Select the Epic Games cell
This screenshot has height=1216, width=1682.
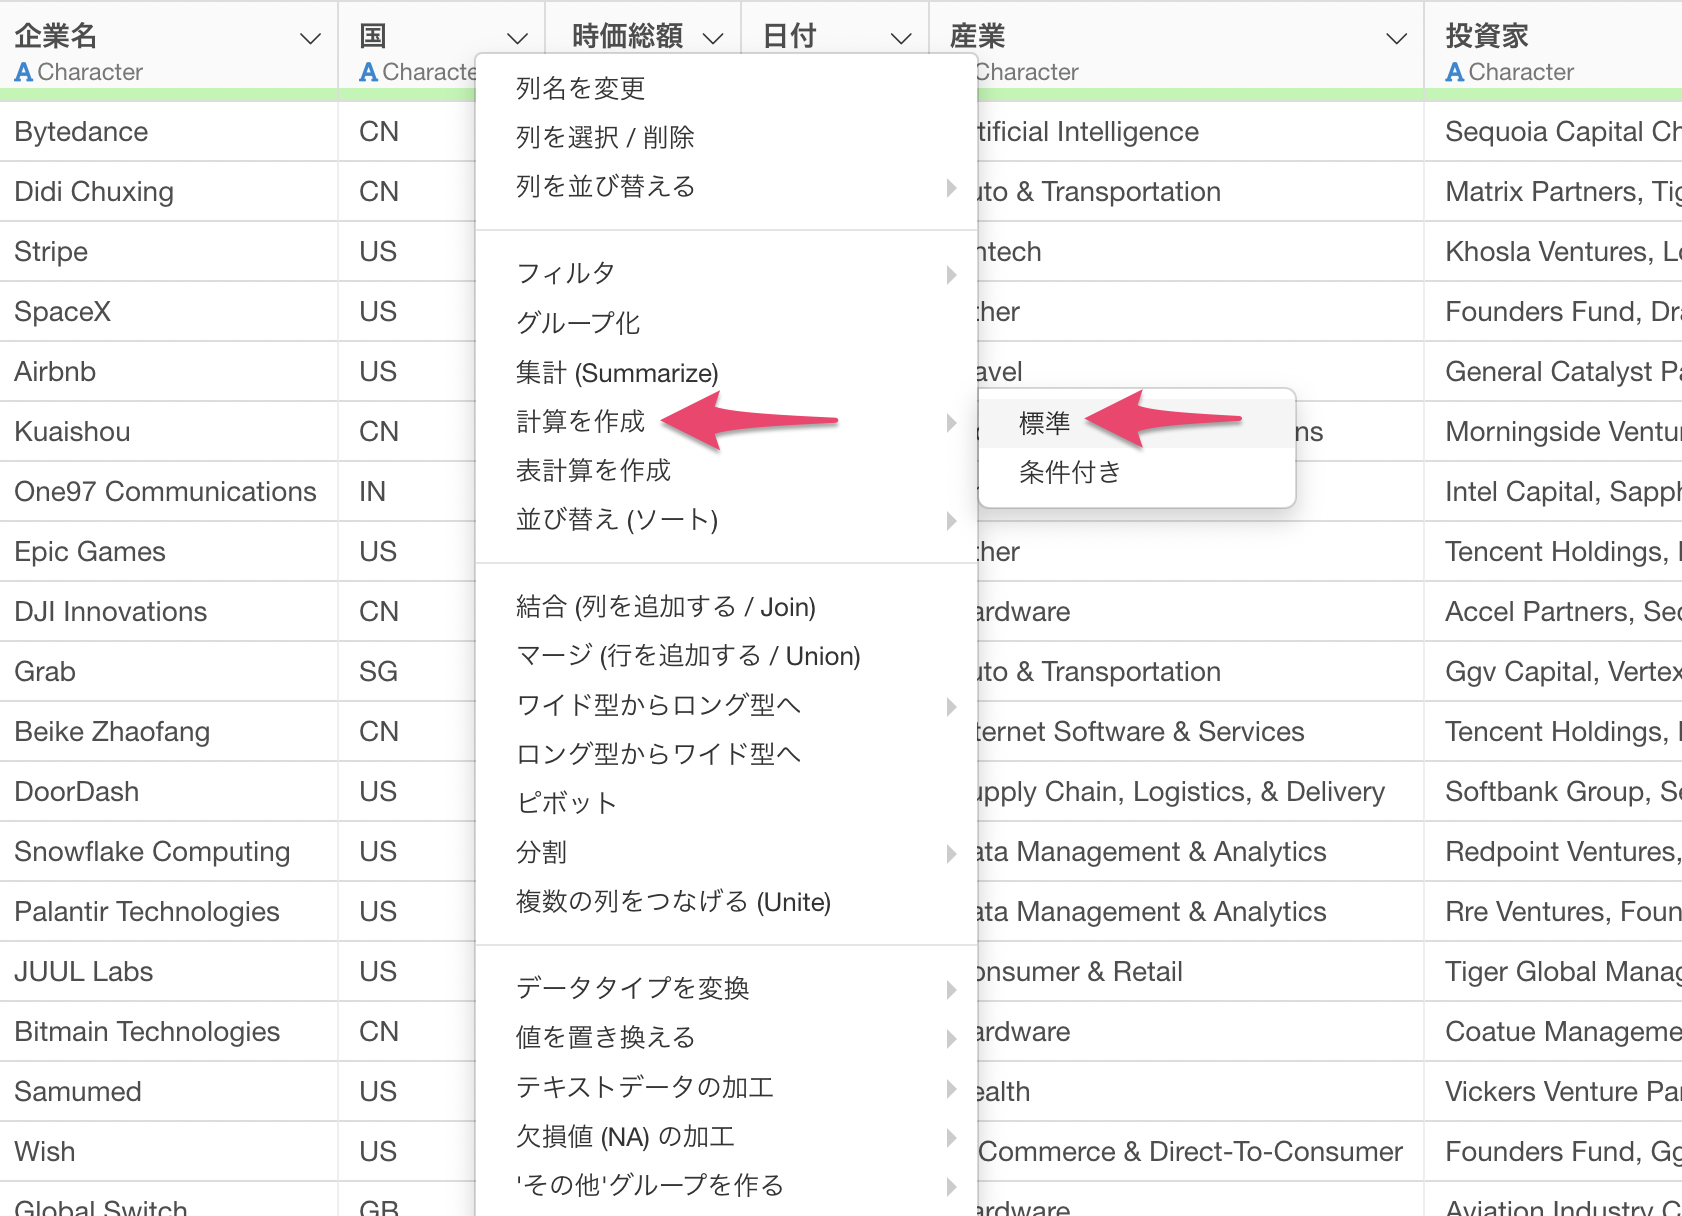point(169,551)
